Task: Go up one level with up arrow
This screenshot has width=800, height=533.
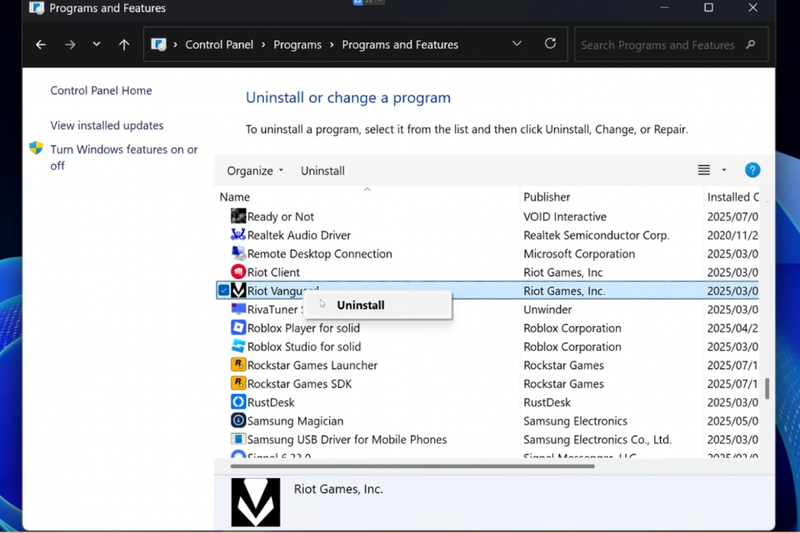Action: [124, 45]
